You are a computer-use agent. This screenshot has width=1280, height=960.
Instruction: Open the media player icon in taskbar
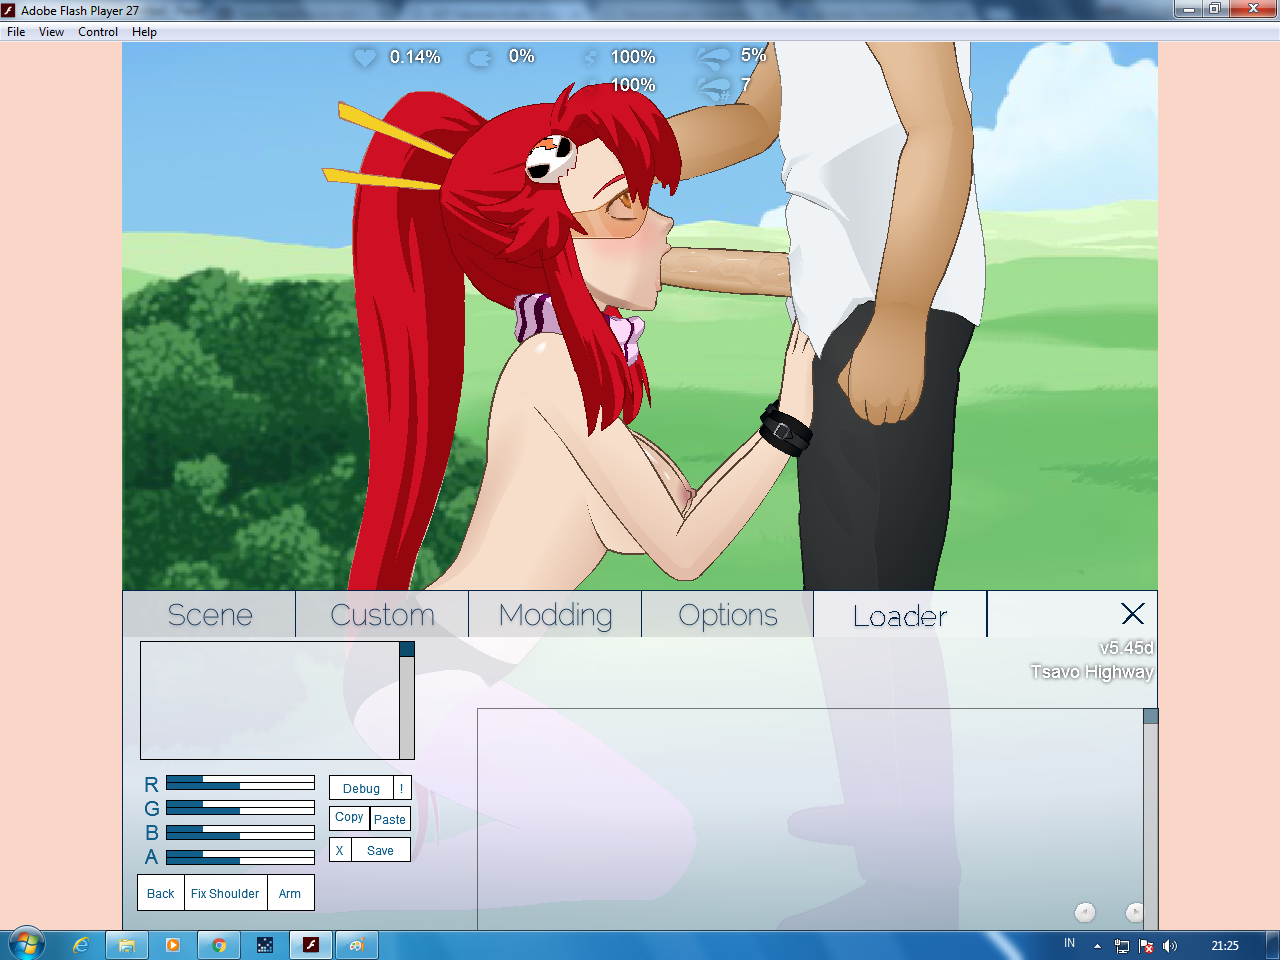pyautogui.click(x=172, y=945)
